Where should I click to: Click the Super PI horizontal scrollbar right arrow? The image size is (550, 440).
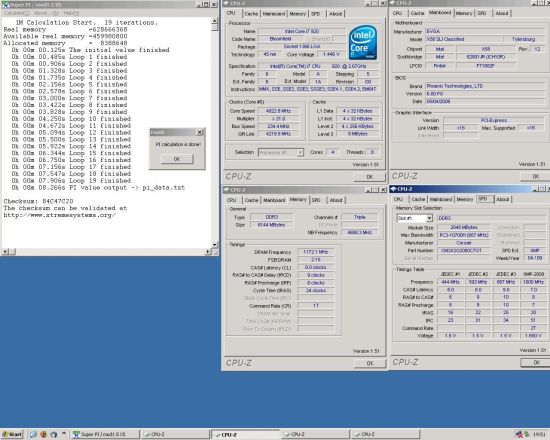click(208, 251)
